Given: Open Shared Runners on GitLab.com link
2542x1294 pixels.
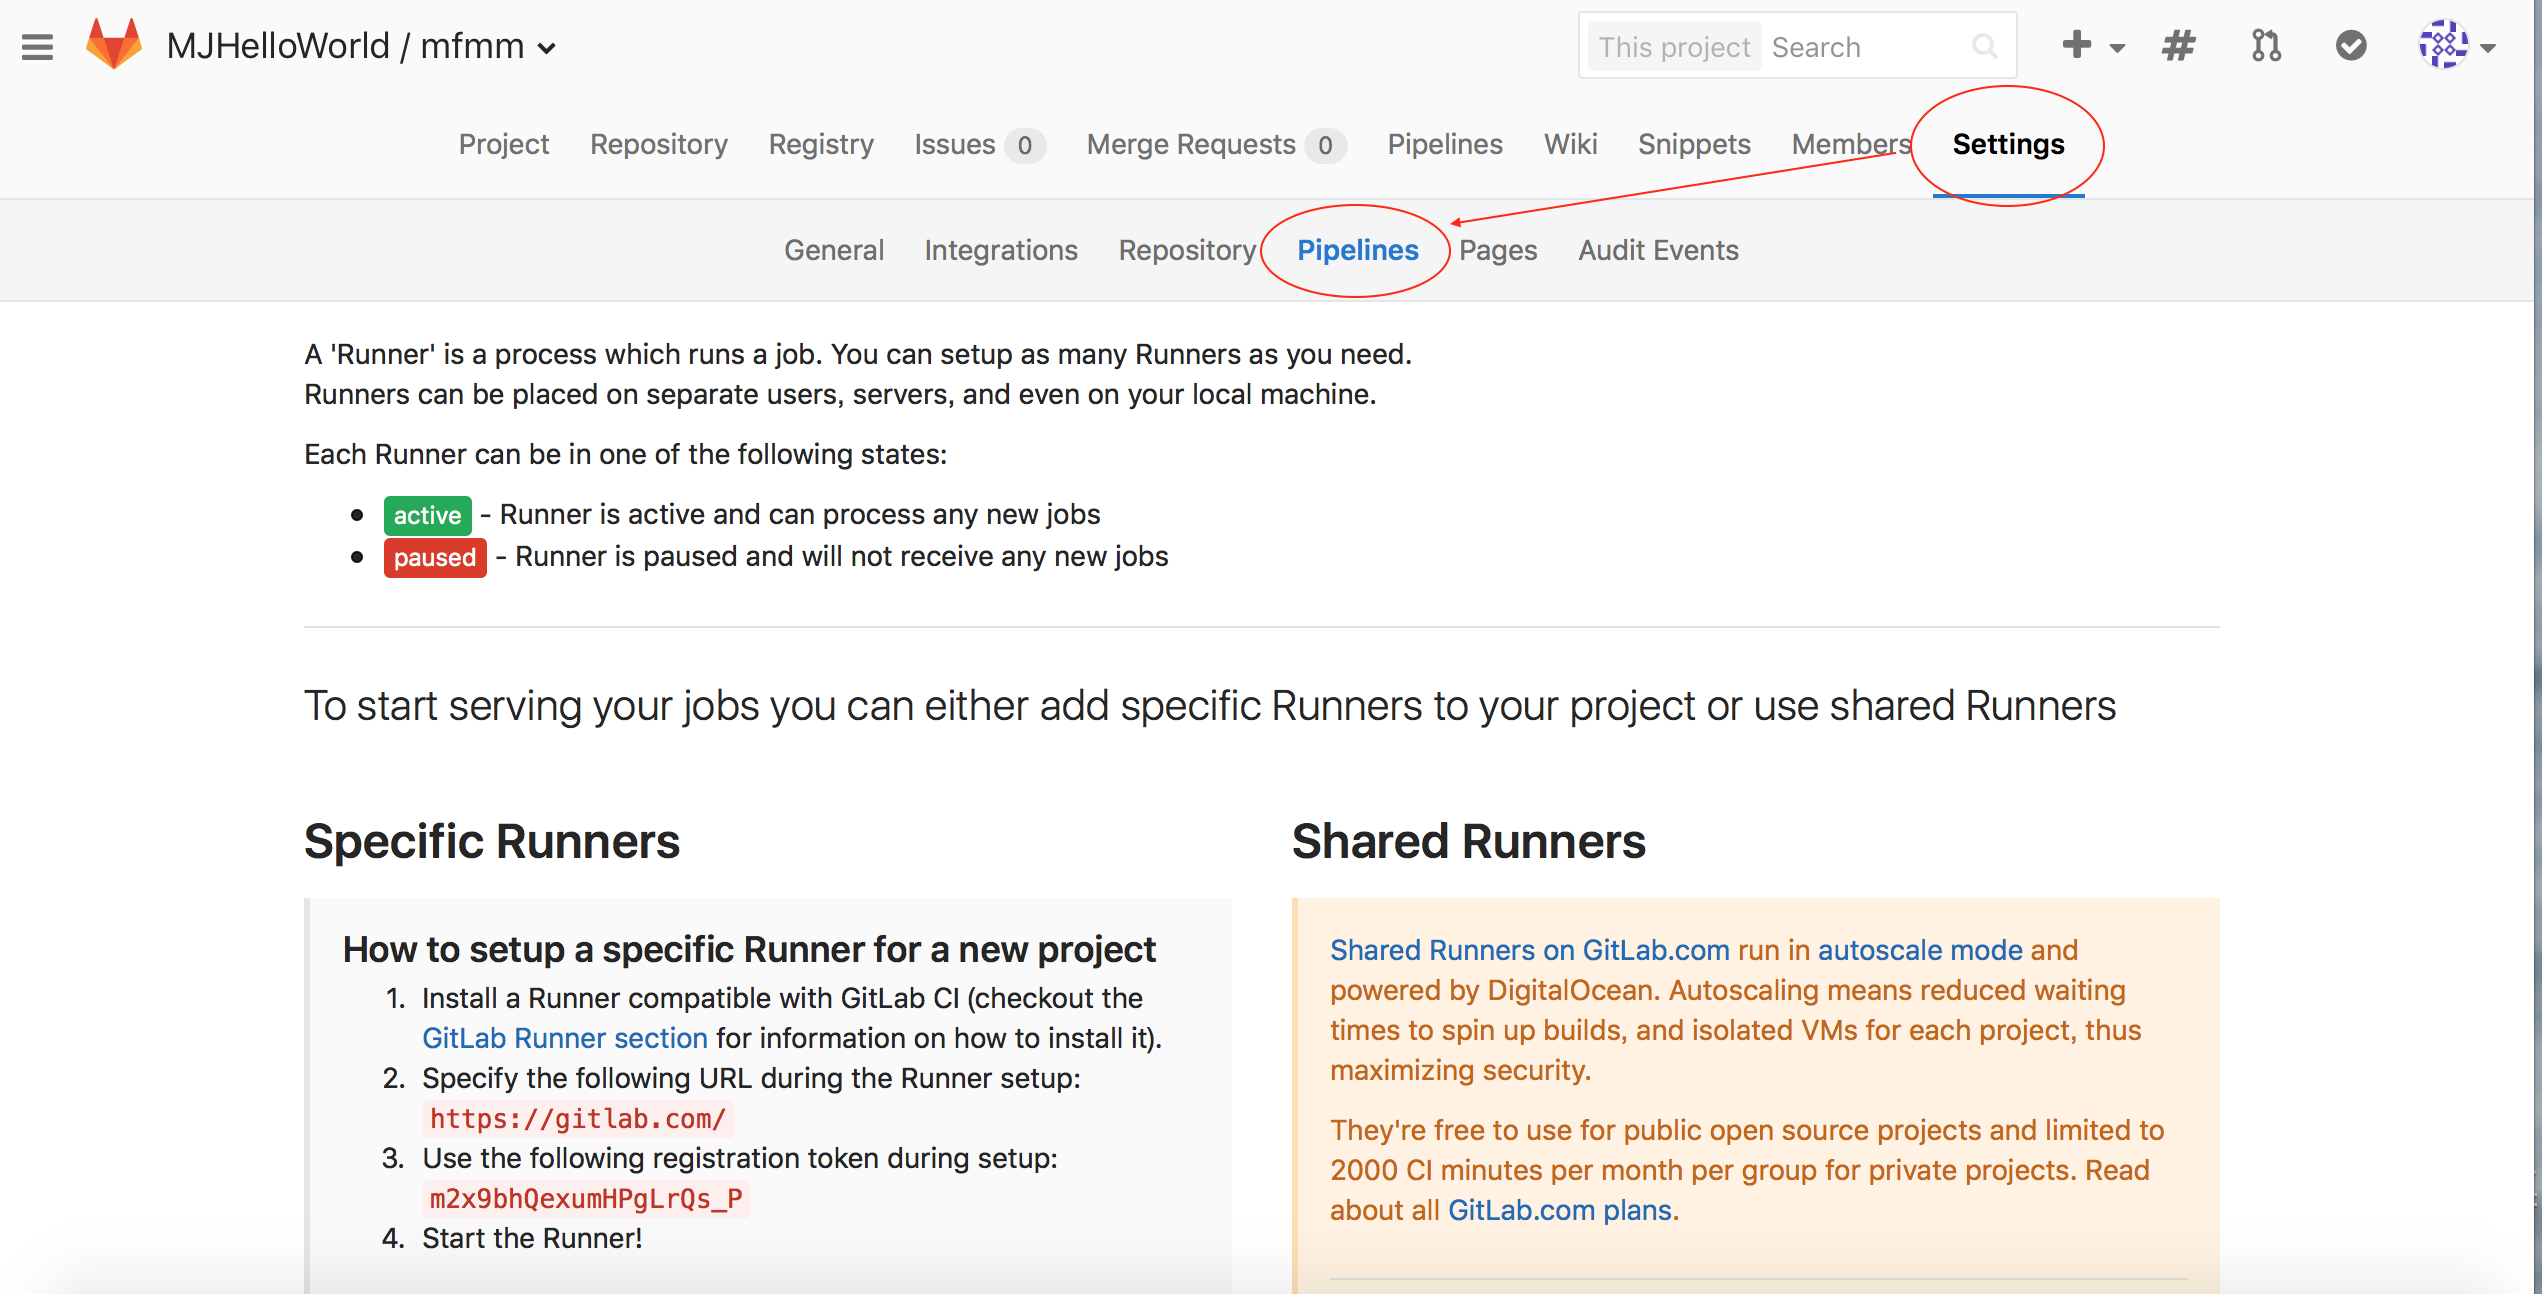Looking at the screenshot, I should tap(1530, 950).
